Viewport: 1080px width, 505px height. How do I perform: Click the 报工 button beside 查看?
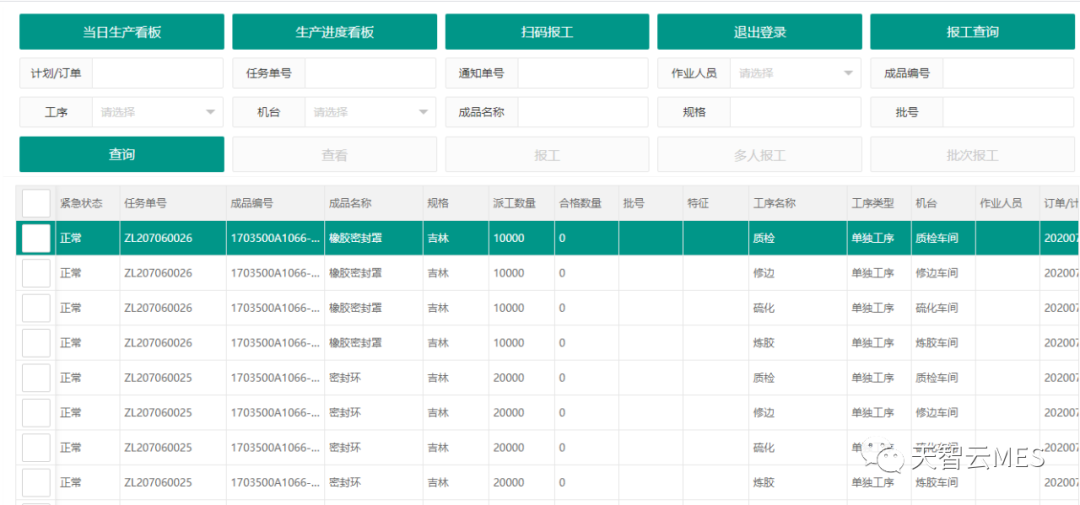point(547,154)
